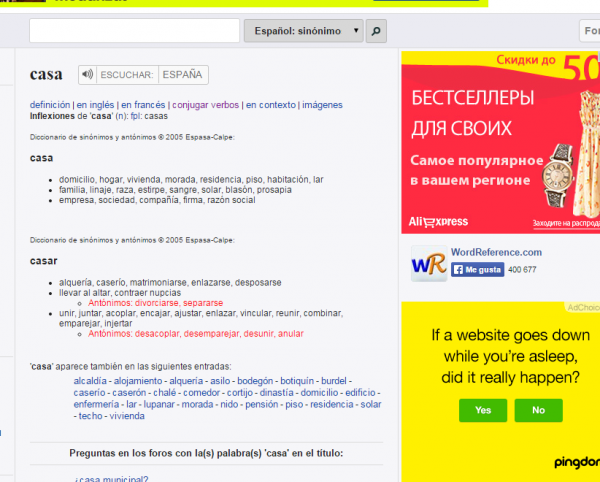Click the casar entry heading
The image size is (600, 482).
44,261
